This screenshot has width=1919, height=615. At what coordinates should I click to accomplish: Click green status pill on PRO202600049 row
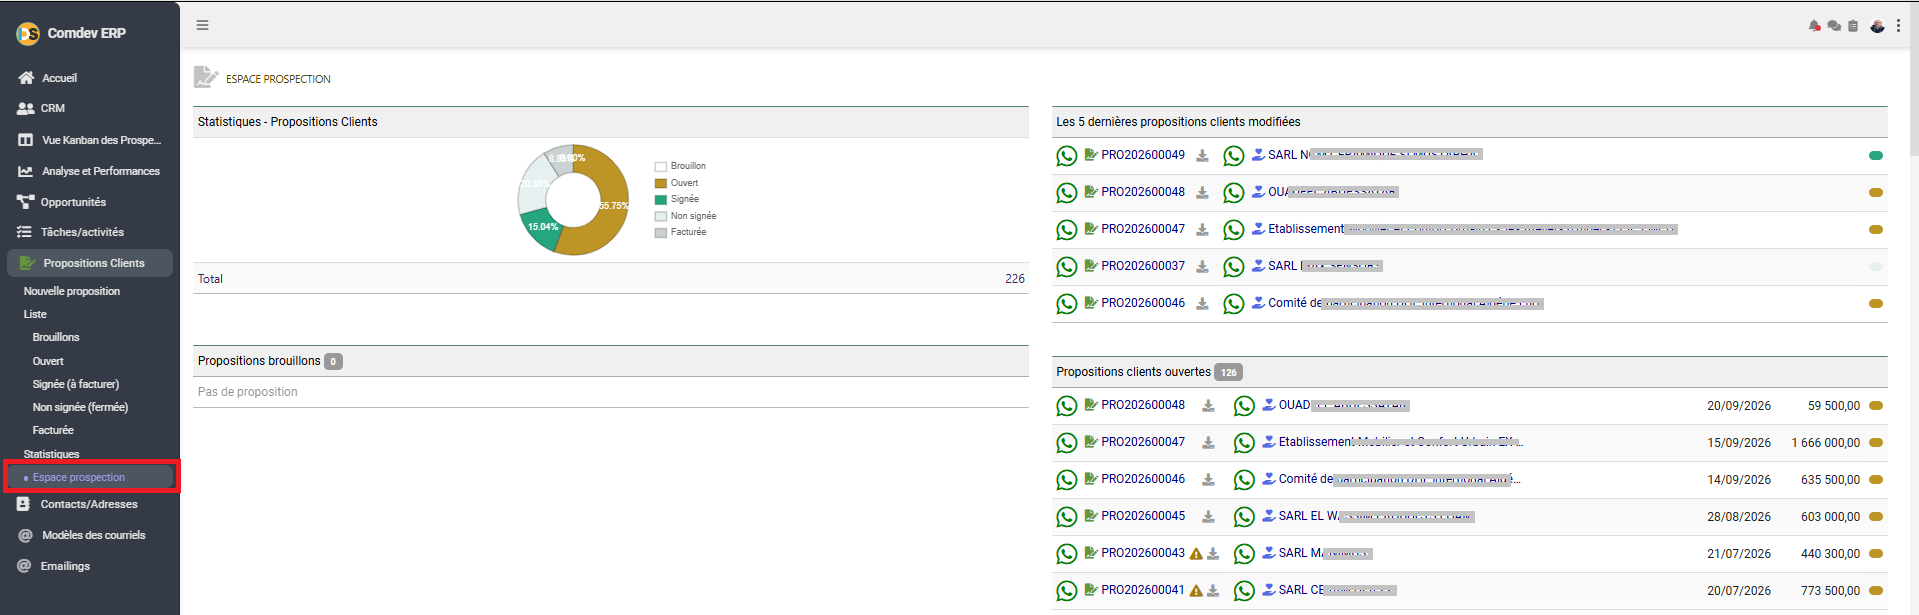tap(1876, 155)
